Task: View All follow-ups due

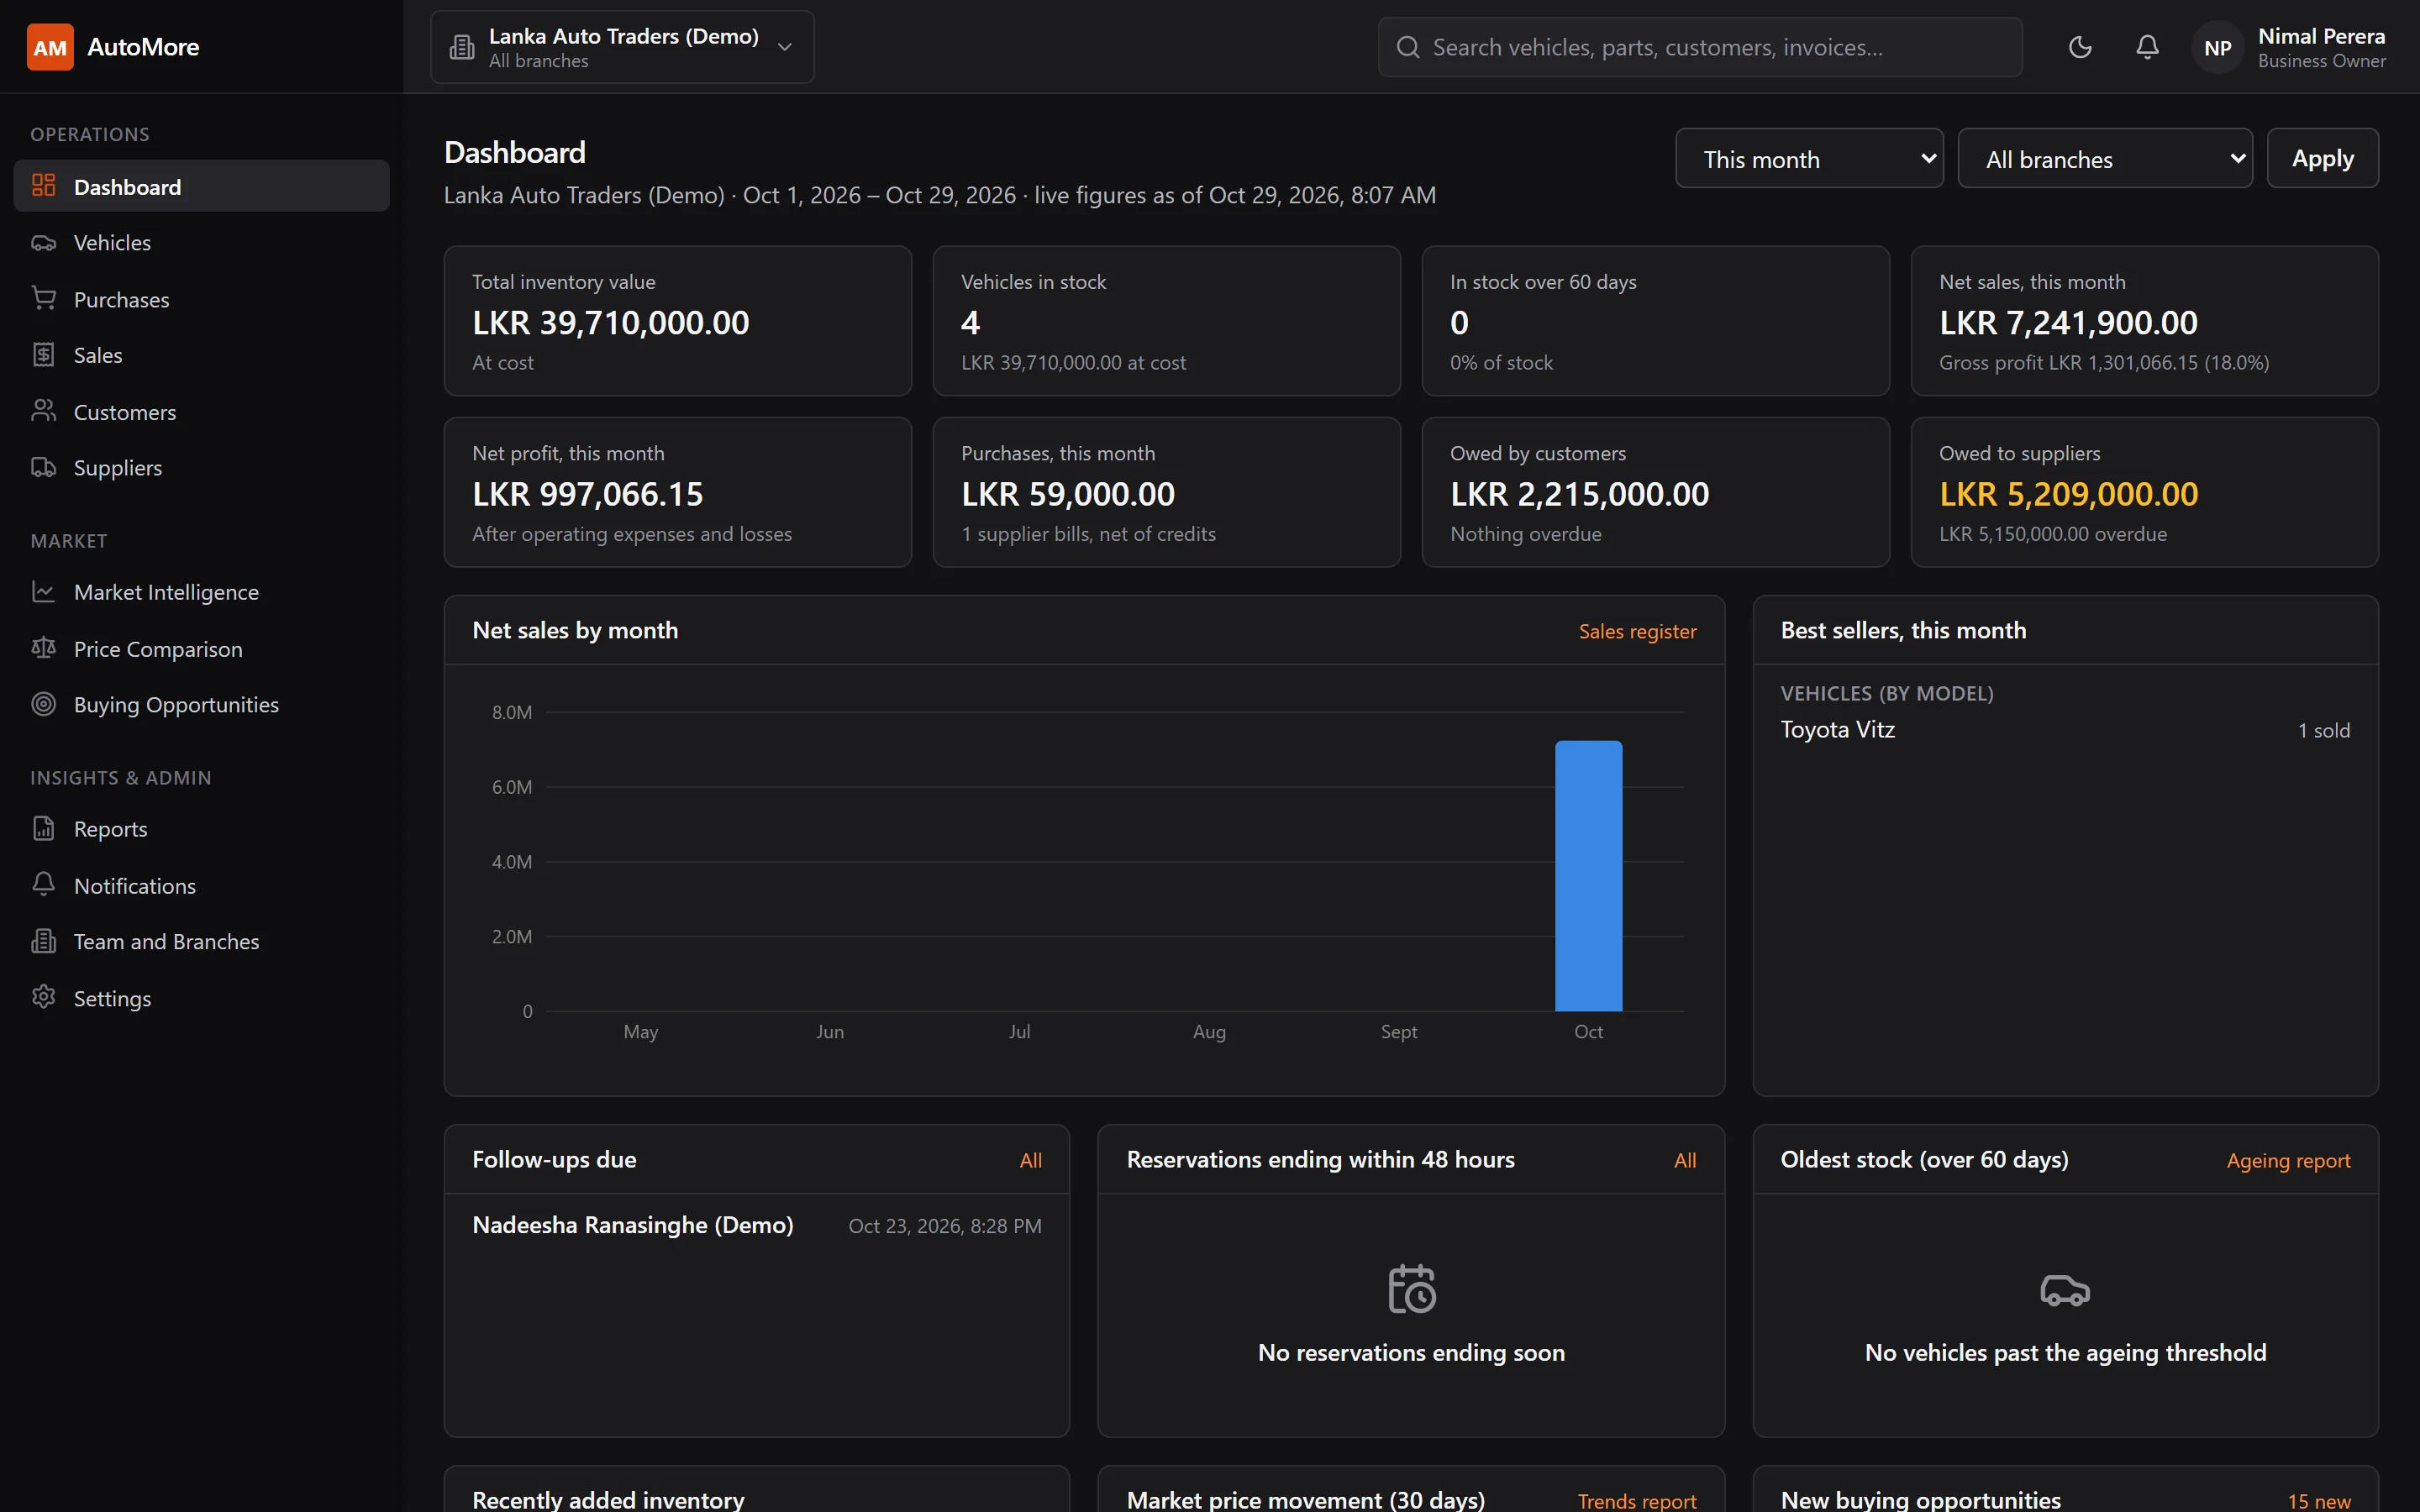Action: (1030, 1160)
